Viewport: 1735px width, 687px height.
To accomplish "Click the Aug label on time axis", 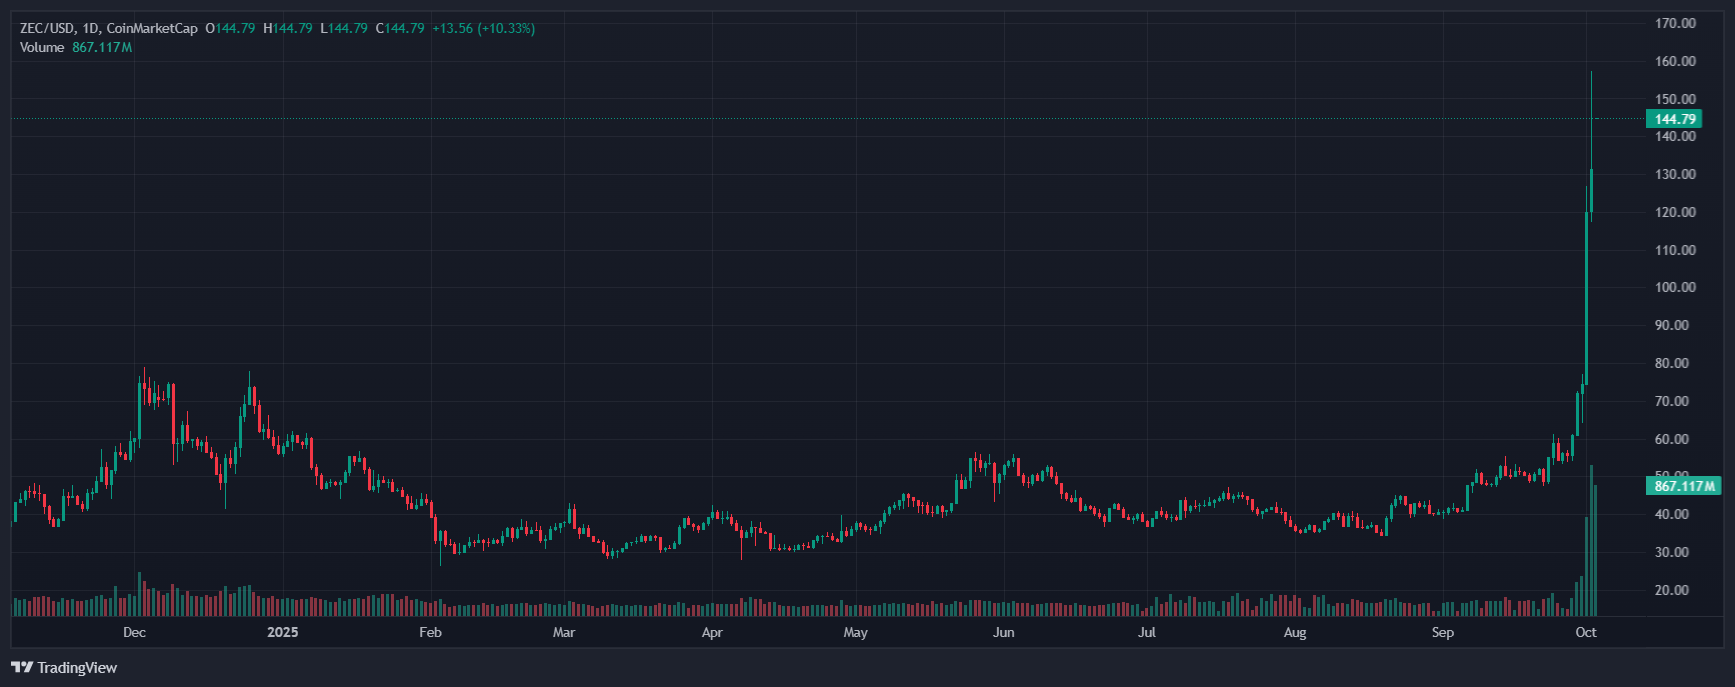I will (x=1294, y=632).
